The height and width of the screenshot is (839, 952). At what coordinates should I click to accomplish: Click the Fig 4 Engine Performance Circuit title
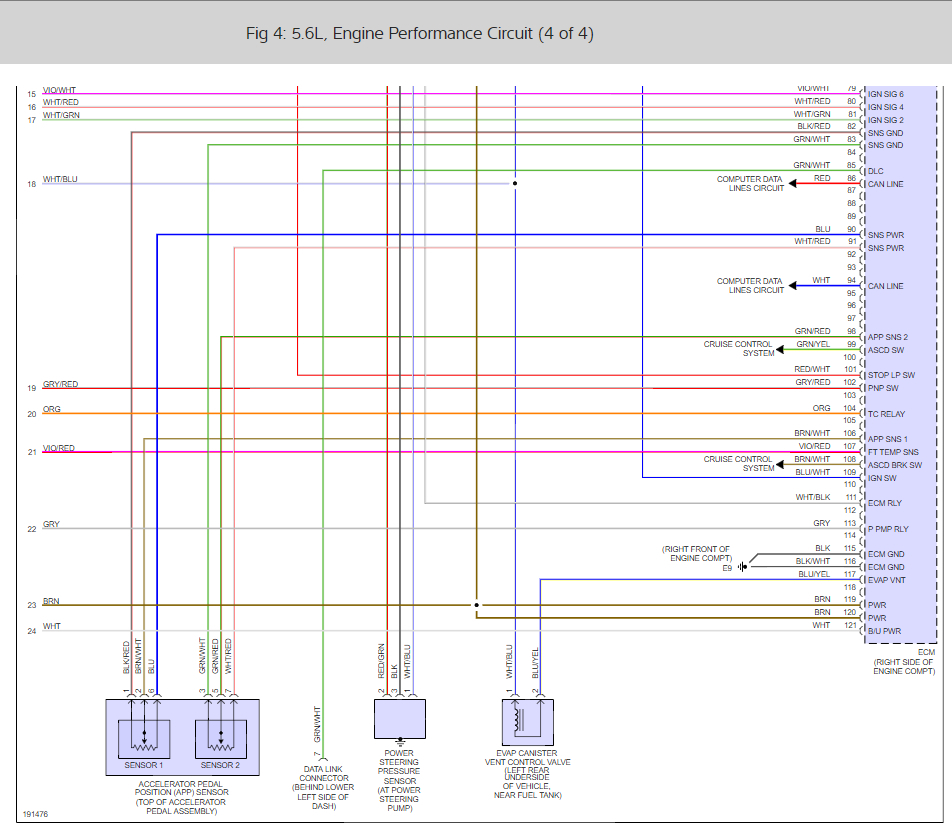pyautogui.click(x=420, y=33)
